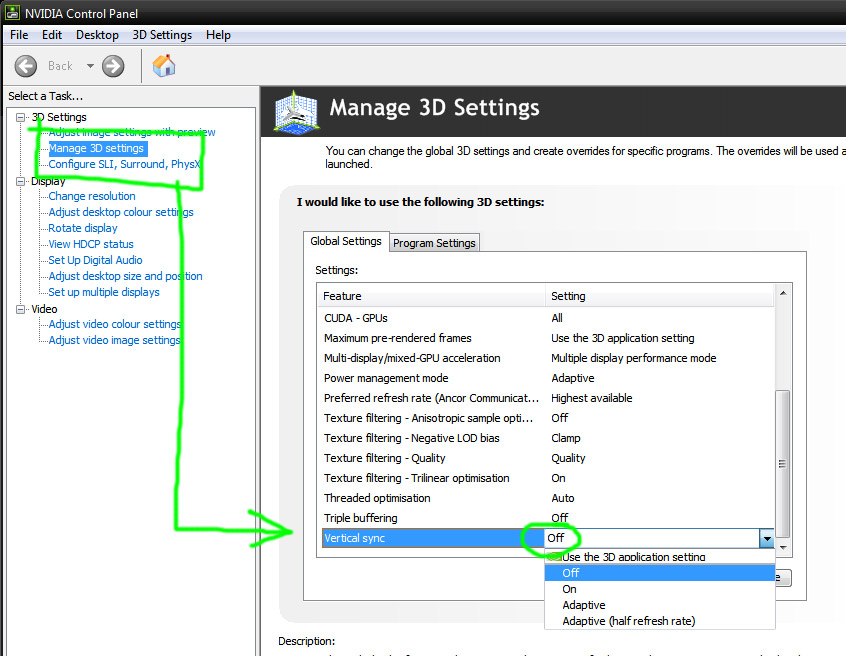The image size is (846, 656).
Task: Click Multiple display performance mode value
Action: [x=633, y=358]
